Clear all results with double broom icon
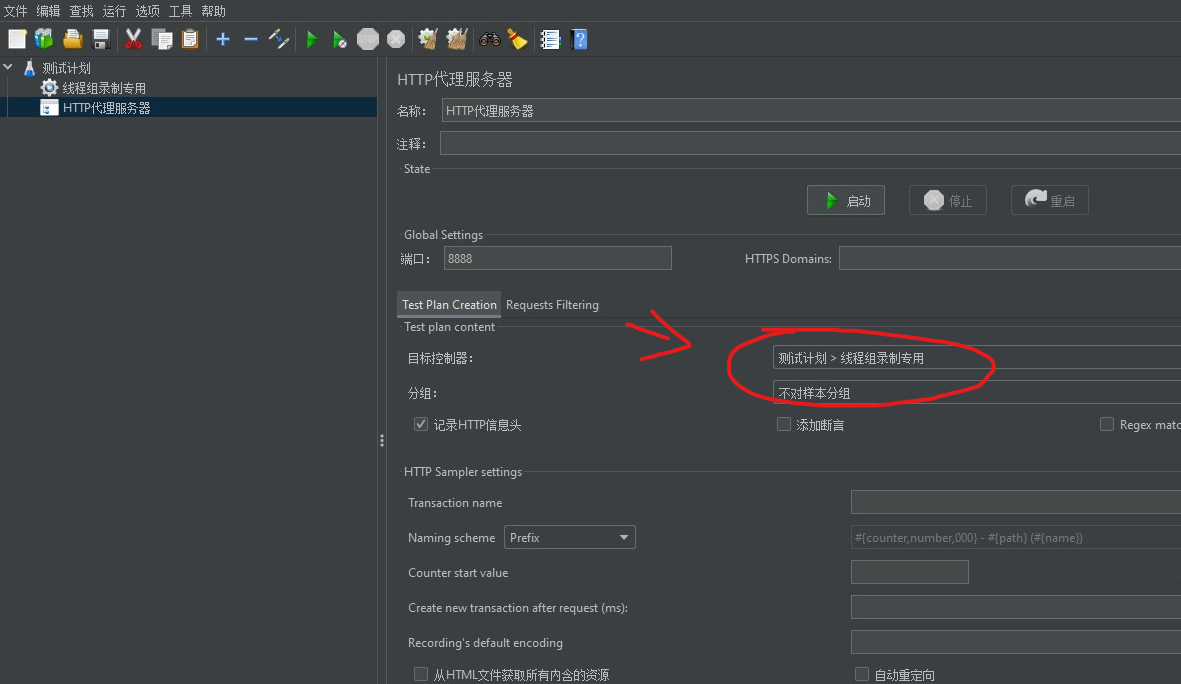 pos(456,38)
